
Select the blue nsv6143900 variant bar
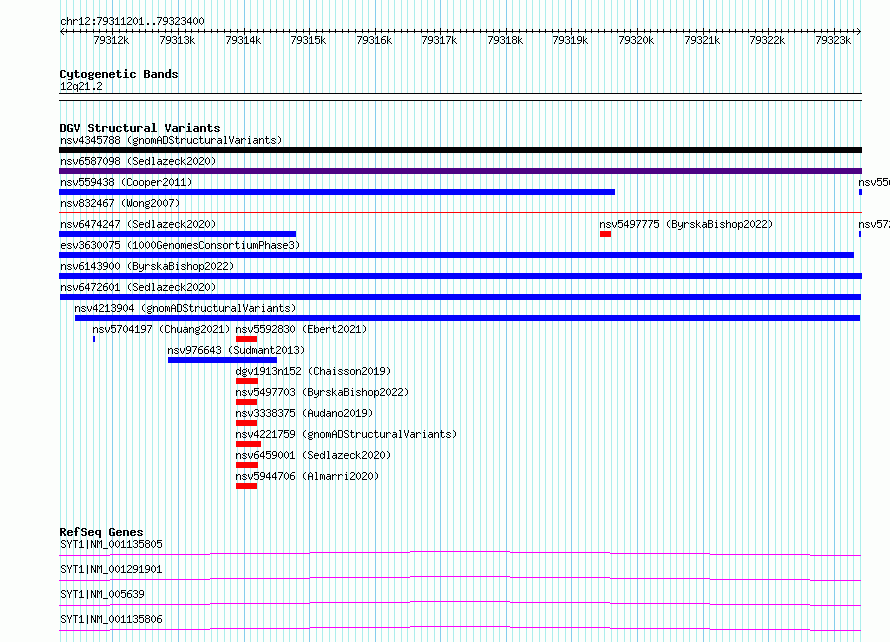460,276
